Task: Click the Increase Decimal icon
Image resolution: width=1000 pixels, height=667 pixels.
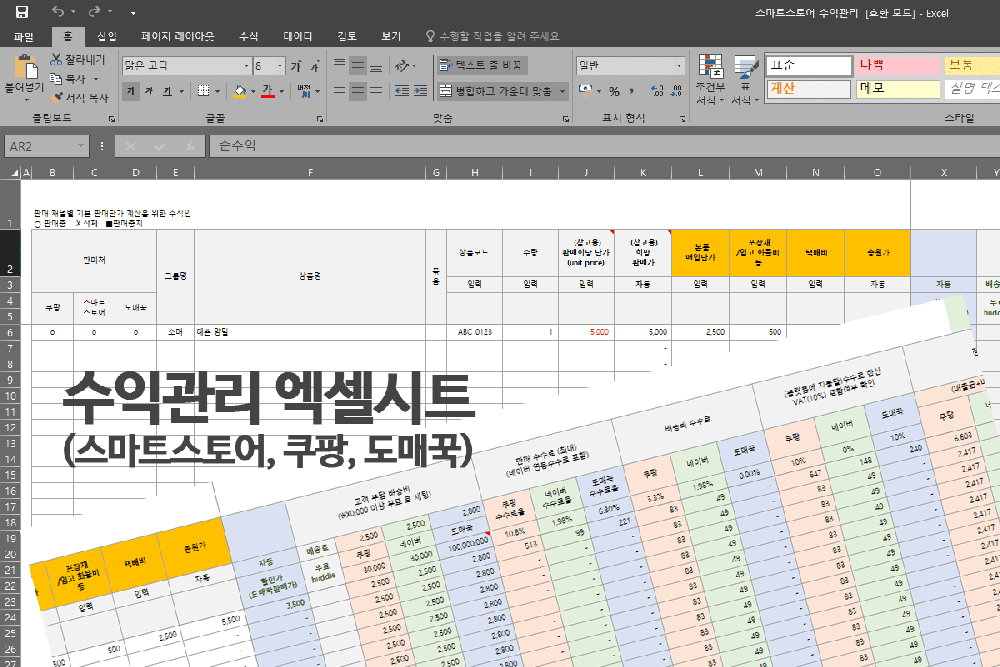Action: [655, 91]
